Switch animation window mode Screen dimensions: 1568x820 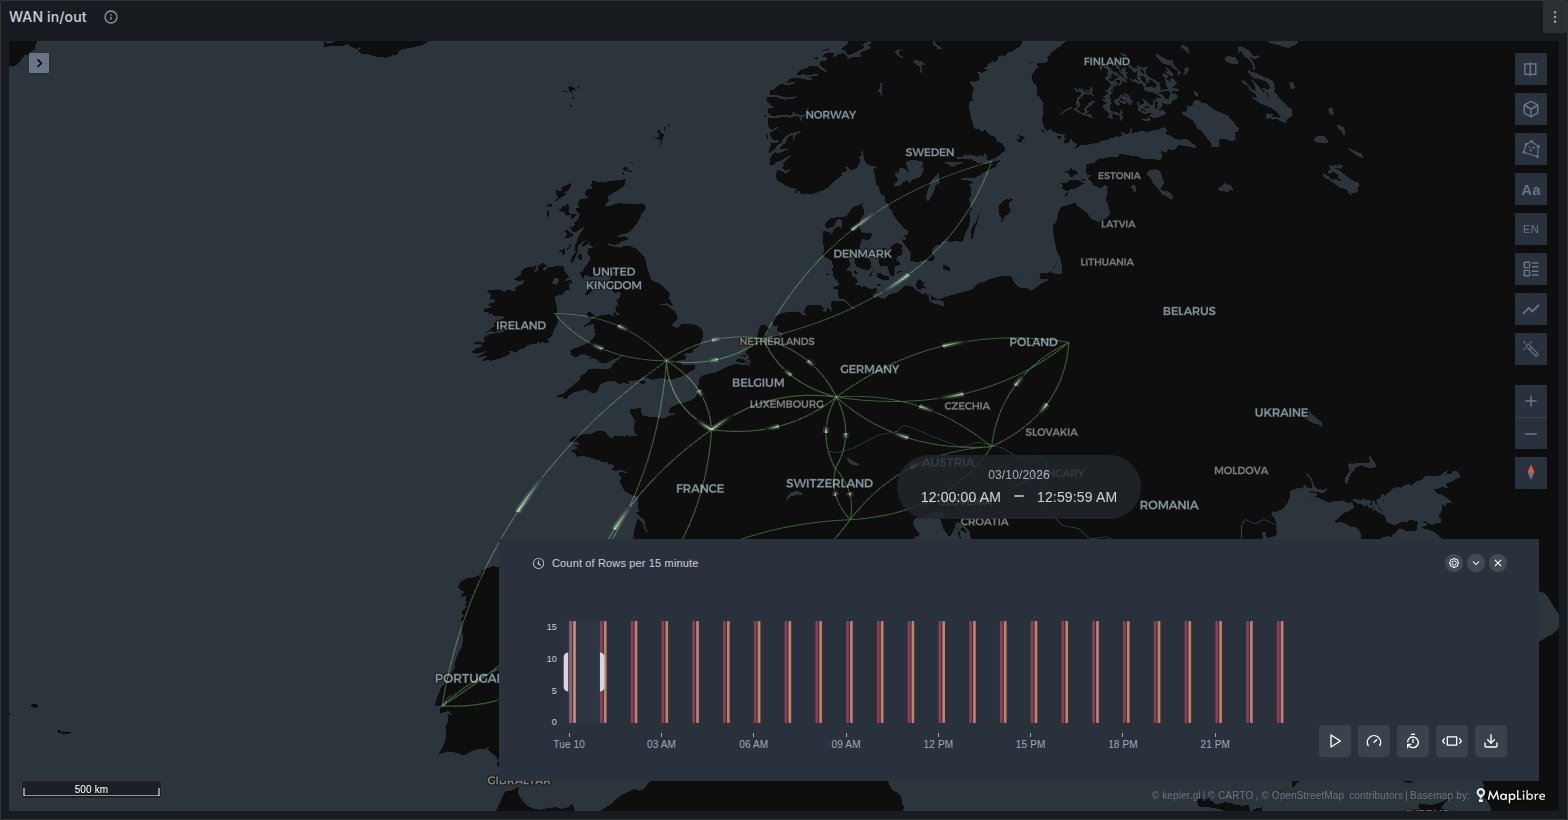tap(1452, 741)
